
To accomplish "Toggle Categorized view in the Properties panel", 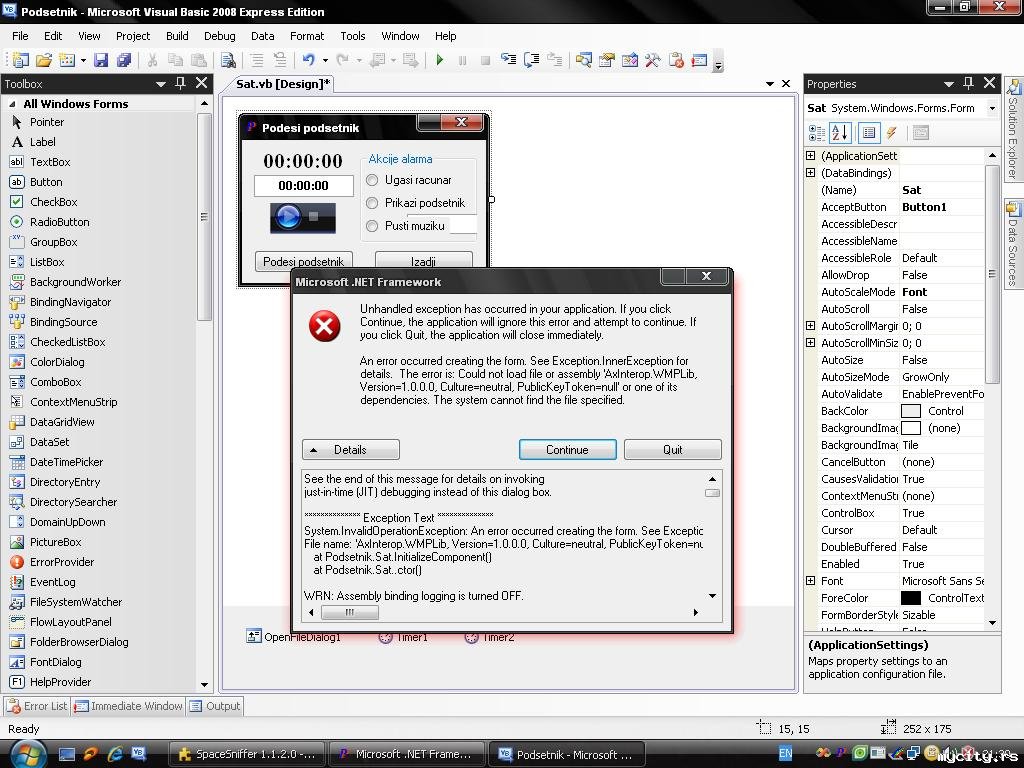I will pyautogui.click(x=817, y=133).
